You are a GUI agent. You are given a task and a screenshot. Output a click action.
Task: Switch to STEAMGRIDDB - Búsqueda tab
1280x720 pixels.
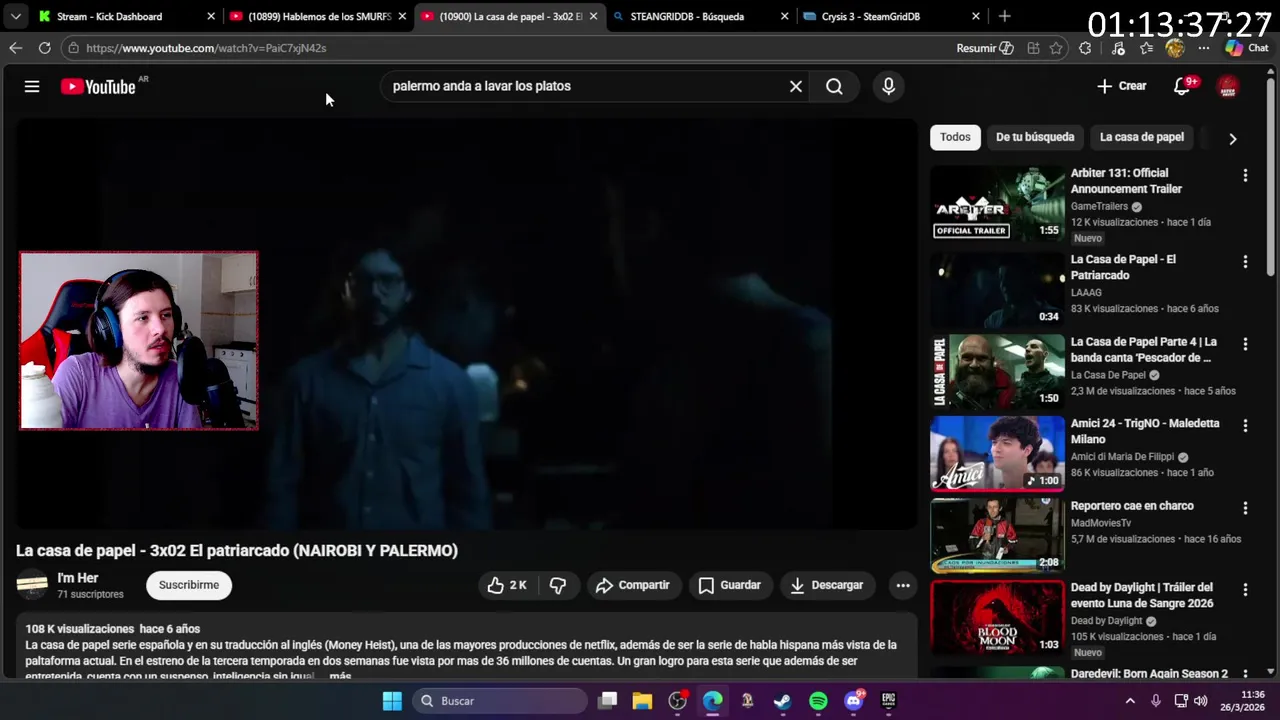tap(700, 16)
